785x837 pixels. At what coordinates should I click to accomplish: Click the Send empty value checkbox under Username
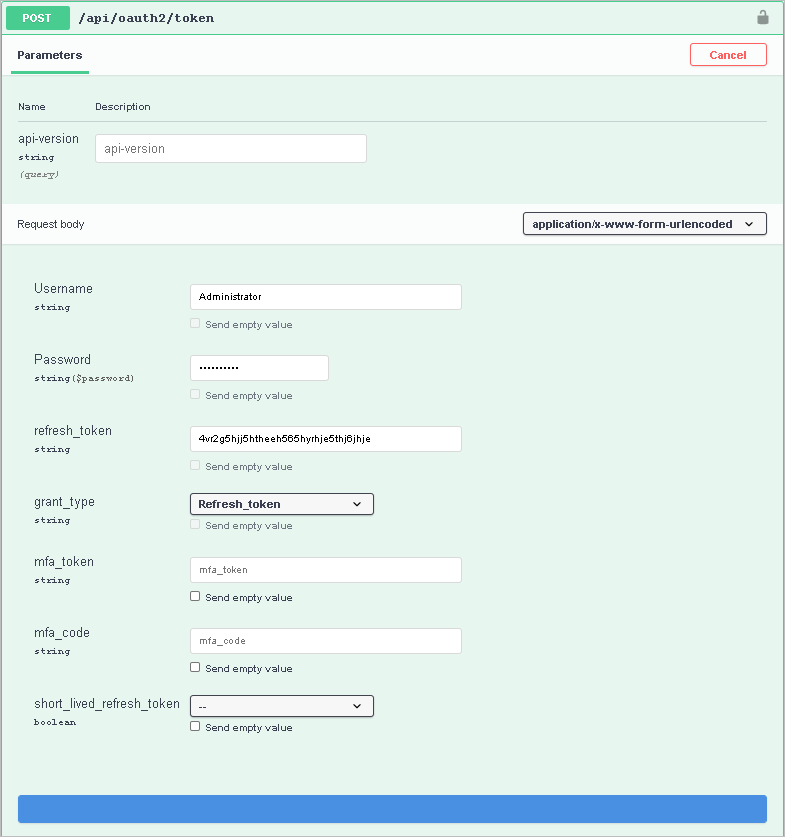(195, 323)
